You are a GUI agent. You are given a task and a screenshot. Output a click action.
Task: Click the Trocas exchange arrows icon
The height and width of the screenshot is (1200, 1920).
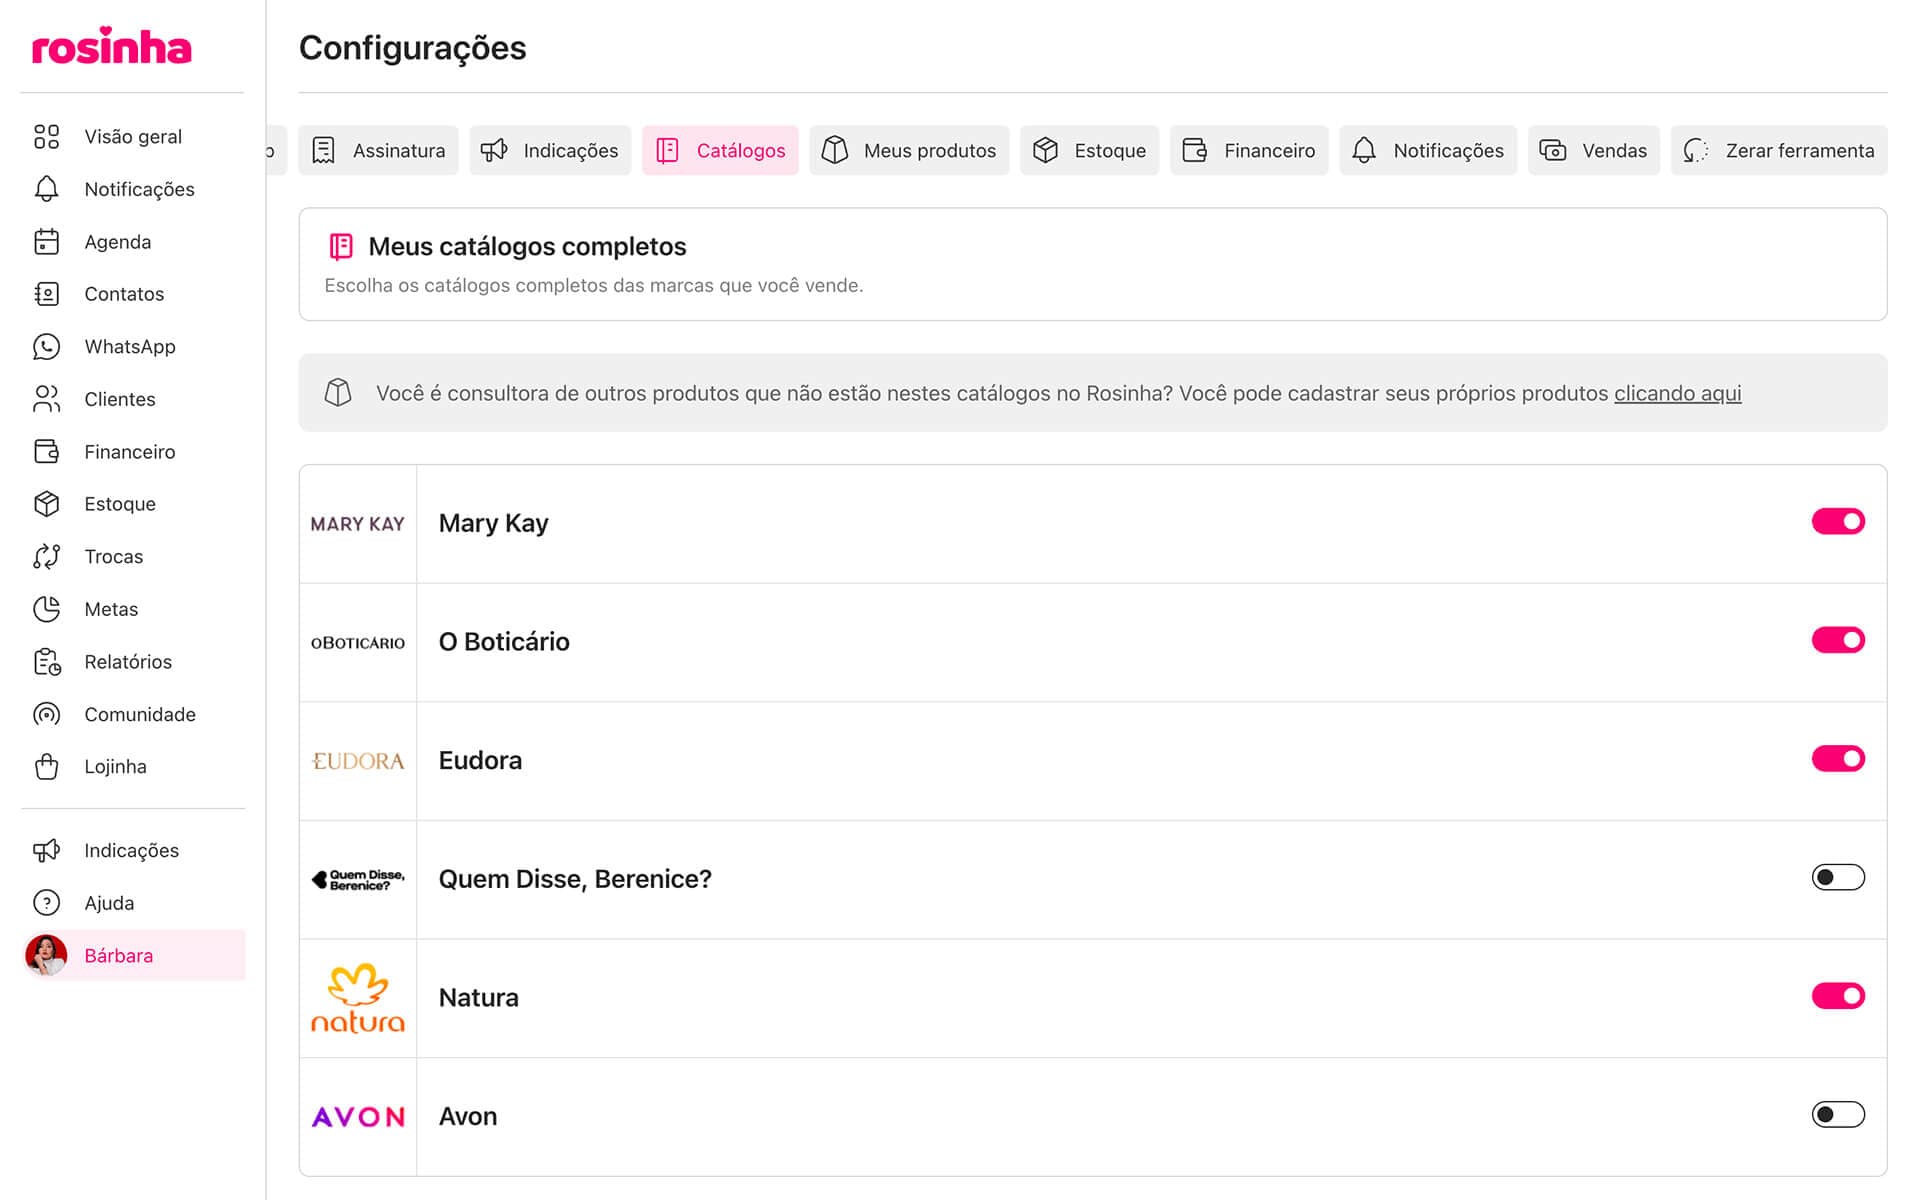[46, 557]
